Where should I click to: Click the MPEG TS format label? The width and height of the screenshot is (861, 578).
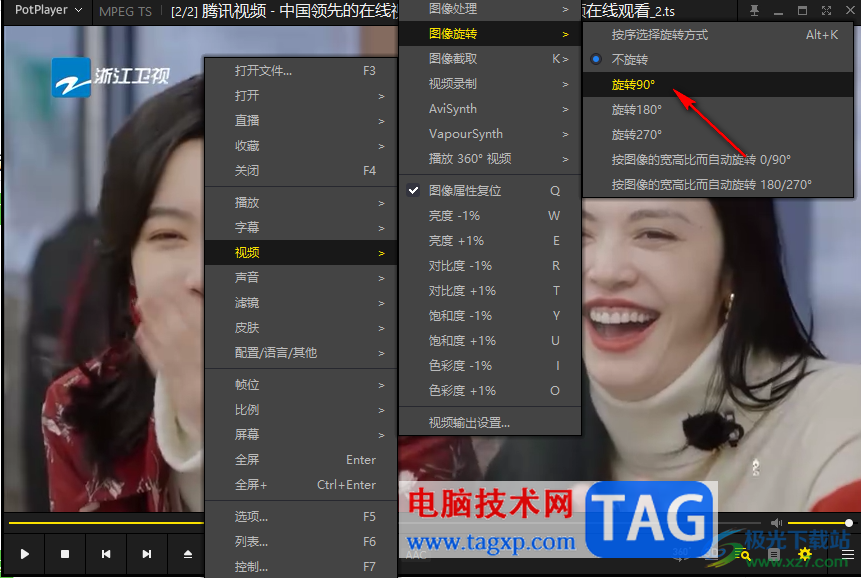point(125,11)
